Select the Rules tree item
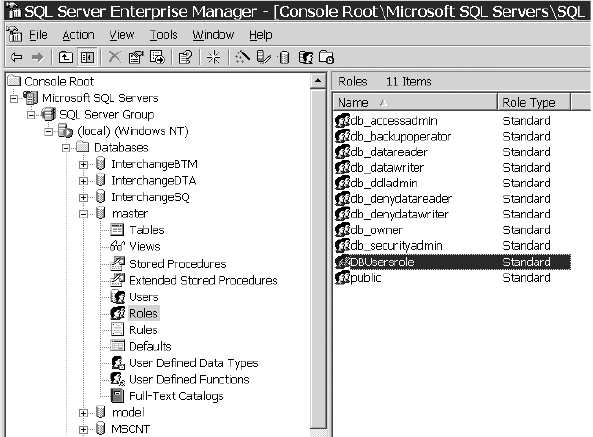This screenshot has width=593, height=437. coord(143,330)
